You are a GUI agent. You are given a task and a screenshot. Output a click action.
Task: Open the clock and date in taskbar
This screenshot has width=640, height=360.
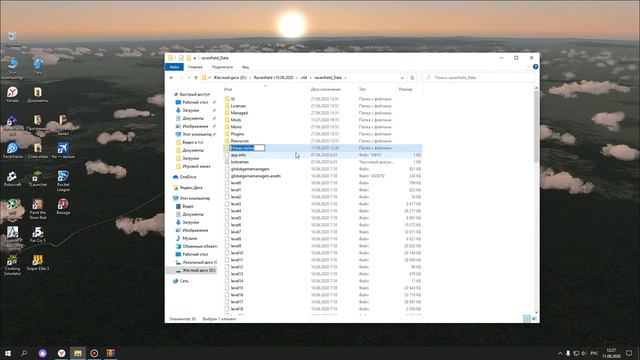click(x=611, y=353)
